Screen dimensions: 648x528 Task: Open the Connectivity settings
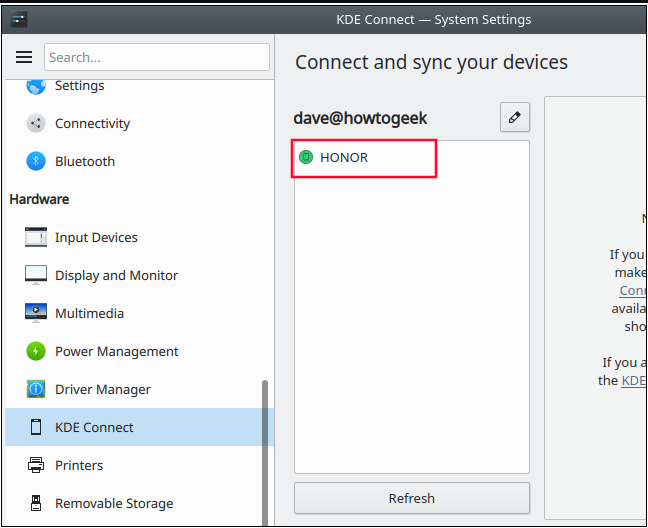tap(139, 123)
